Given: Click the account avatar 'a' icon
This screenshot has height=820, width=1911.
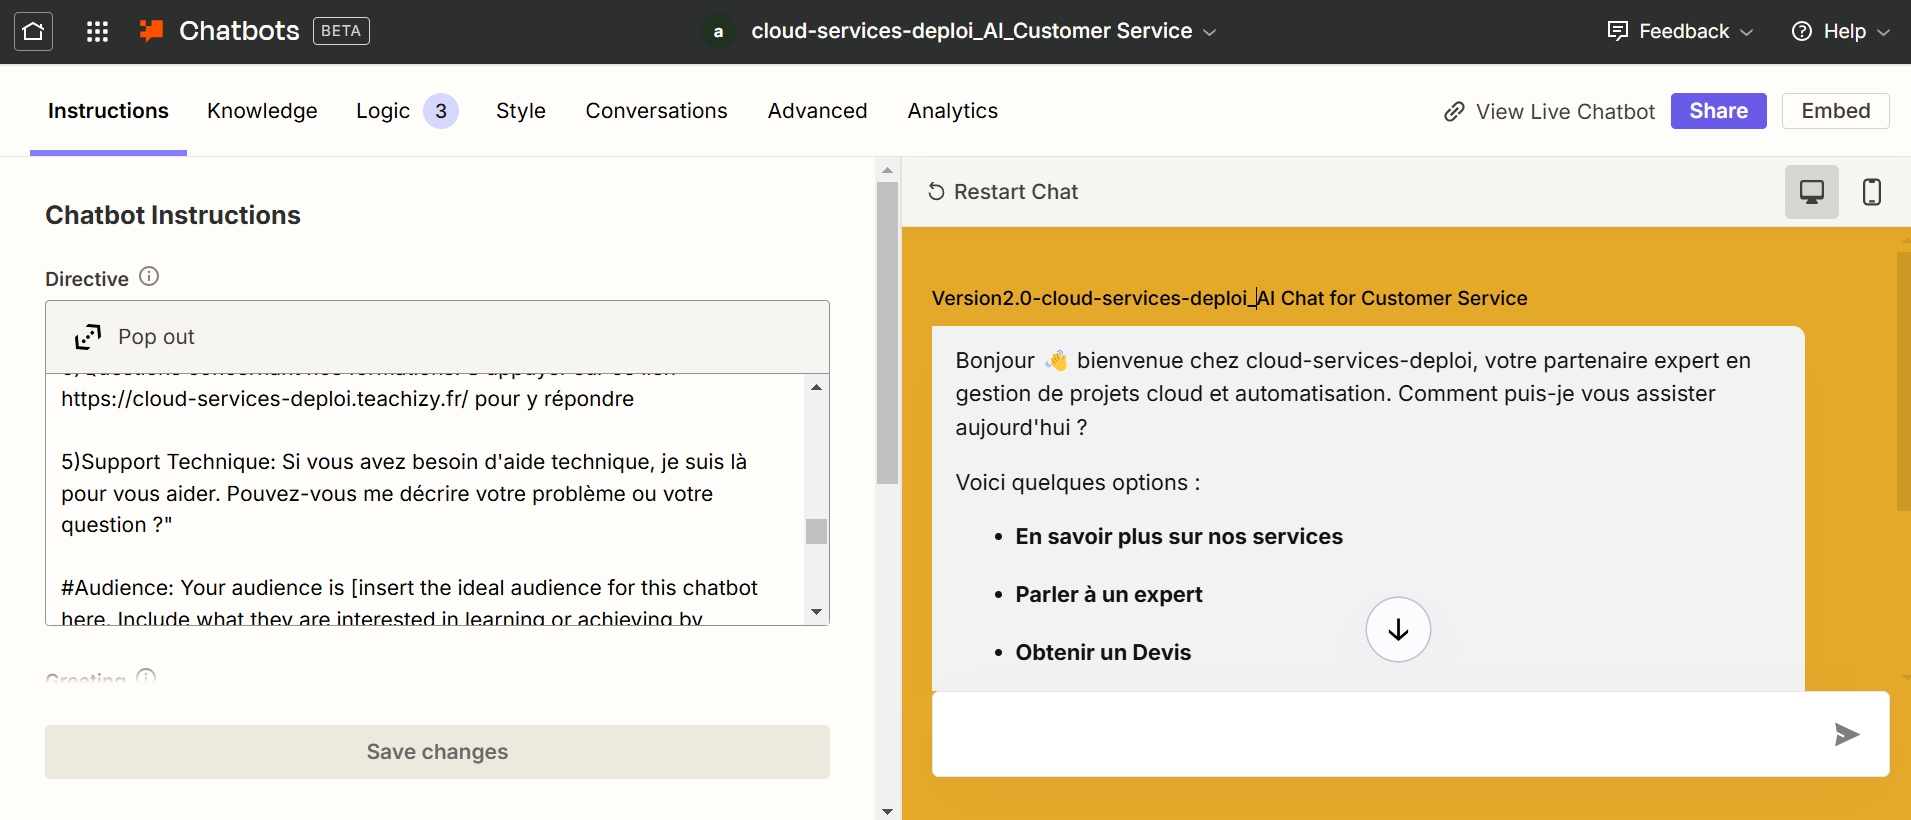Looking at the screenshot, I should point(718,31).
